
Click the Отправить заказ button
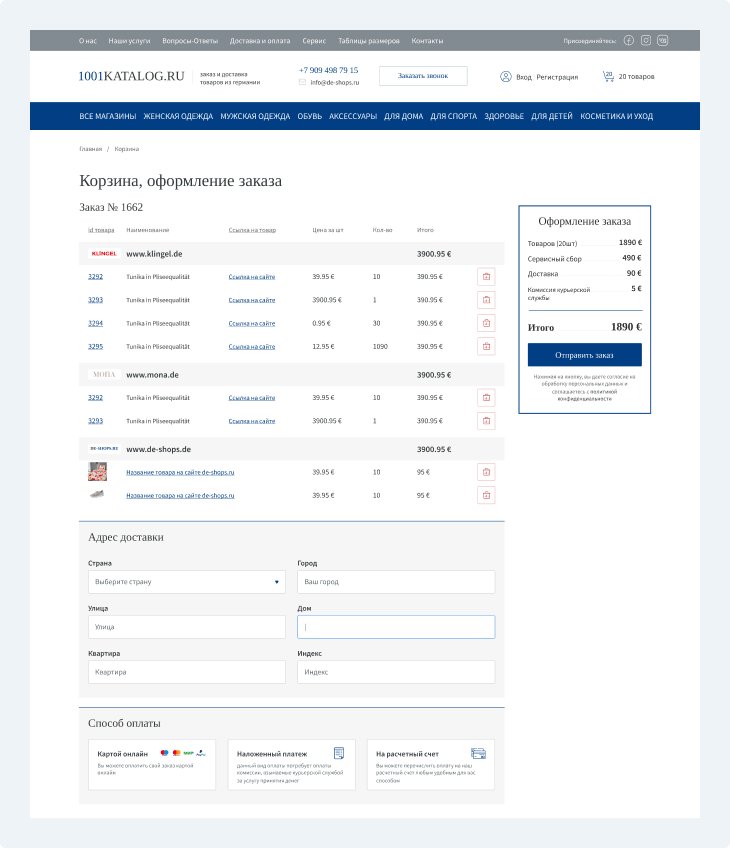[584, 355]
